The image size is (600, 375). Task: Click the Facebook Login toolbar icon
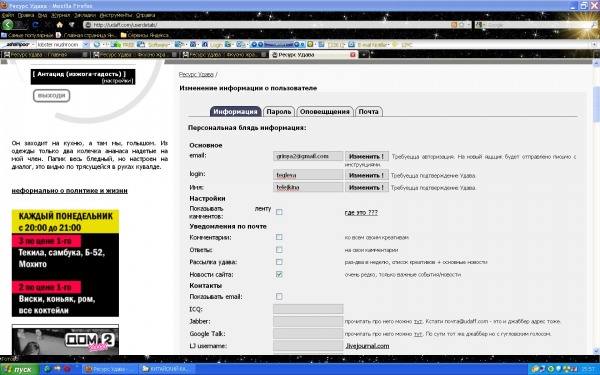point(212,45)
